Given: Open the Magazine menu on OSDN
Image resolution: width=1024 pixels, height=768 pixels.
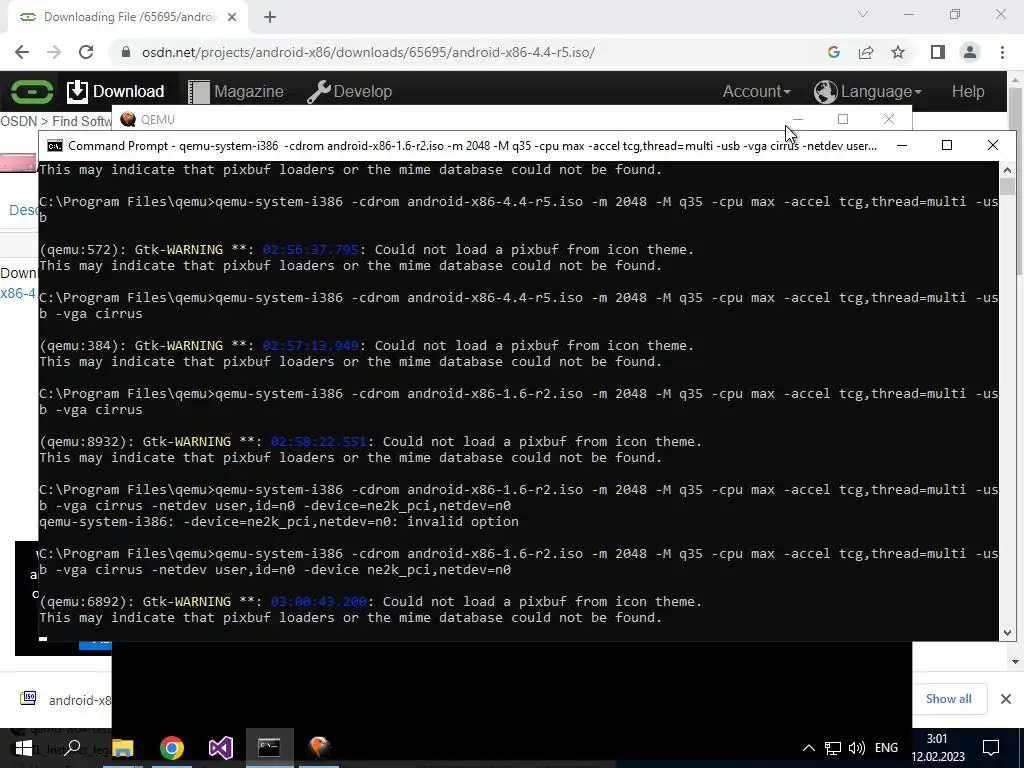Looking at the screenshot, I should pyautogui.click(x=236, y=91).
